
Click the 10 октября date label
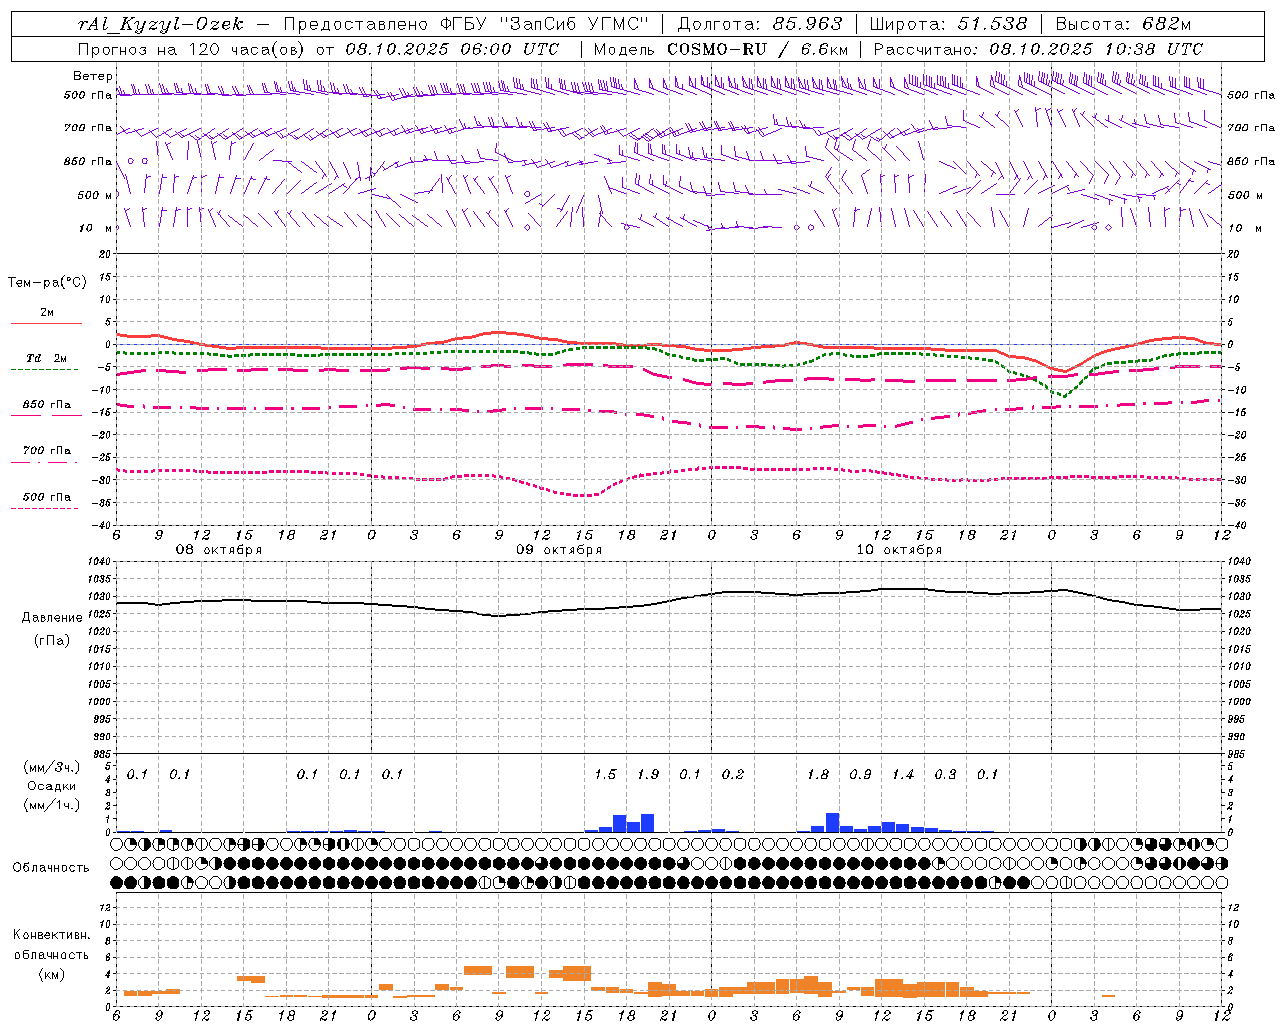(x=899, y=550)
